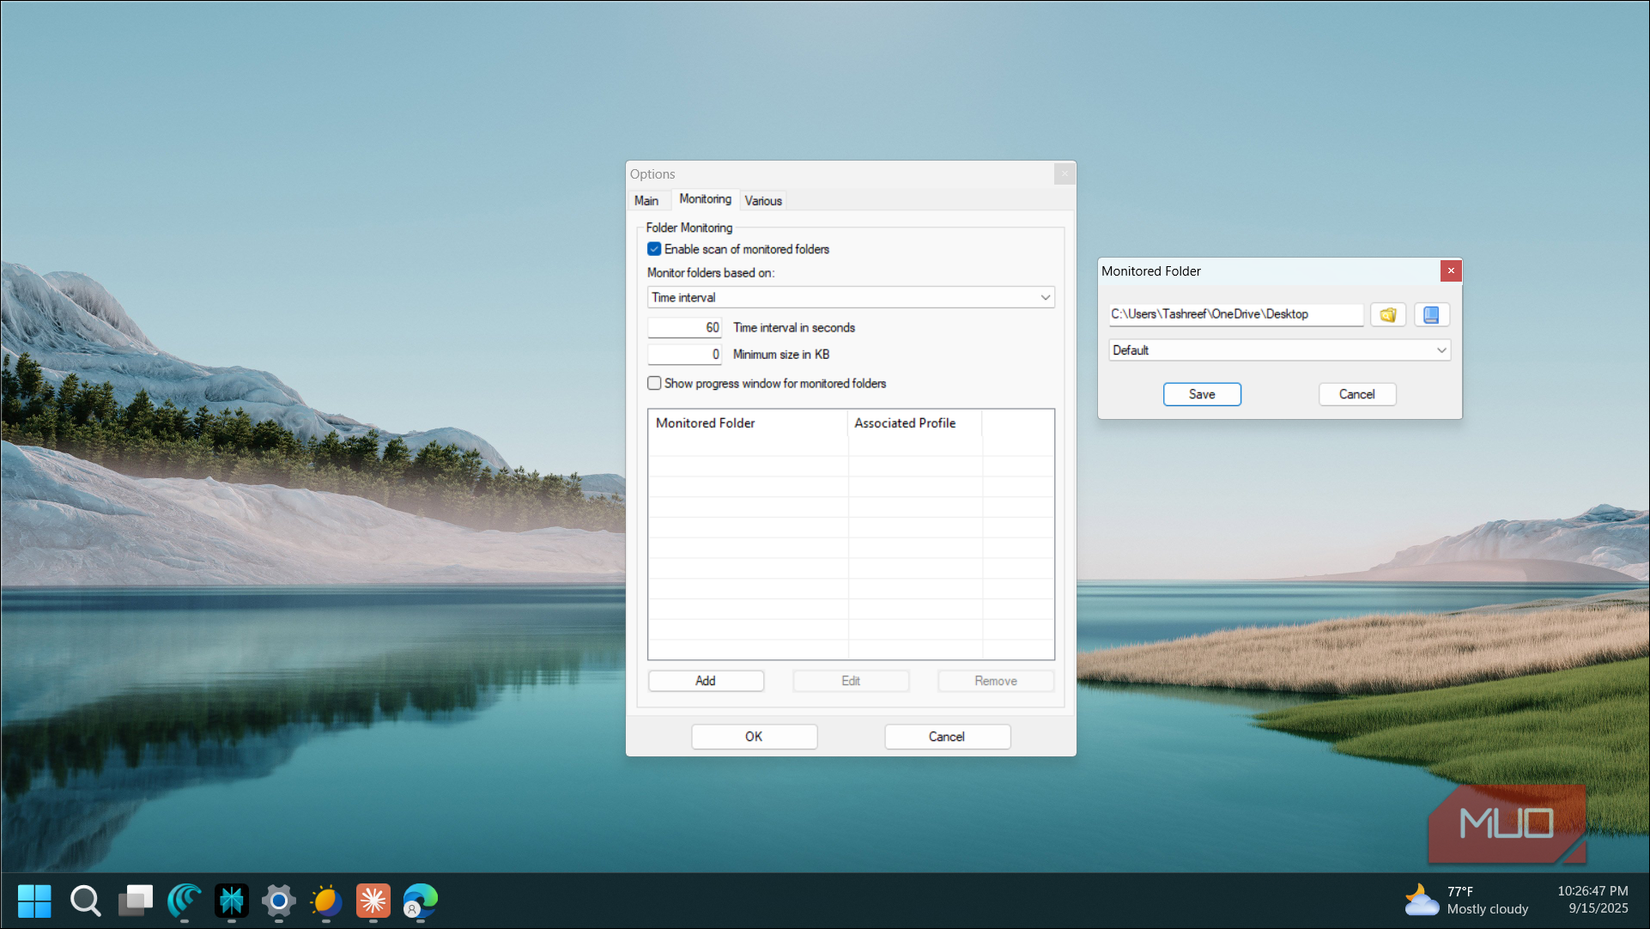The image size is (1650, 929).
Task: Enable show progress window for monitored folders
Action: pos(654,383)
